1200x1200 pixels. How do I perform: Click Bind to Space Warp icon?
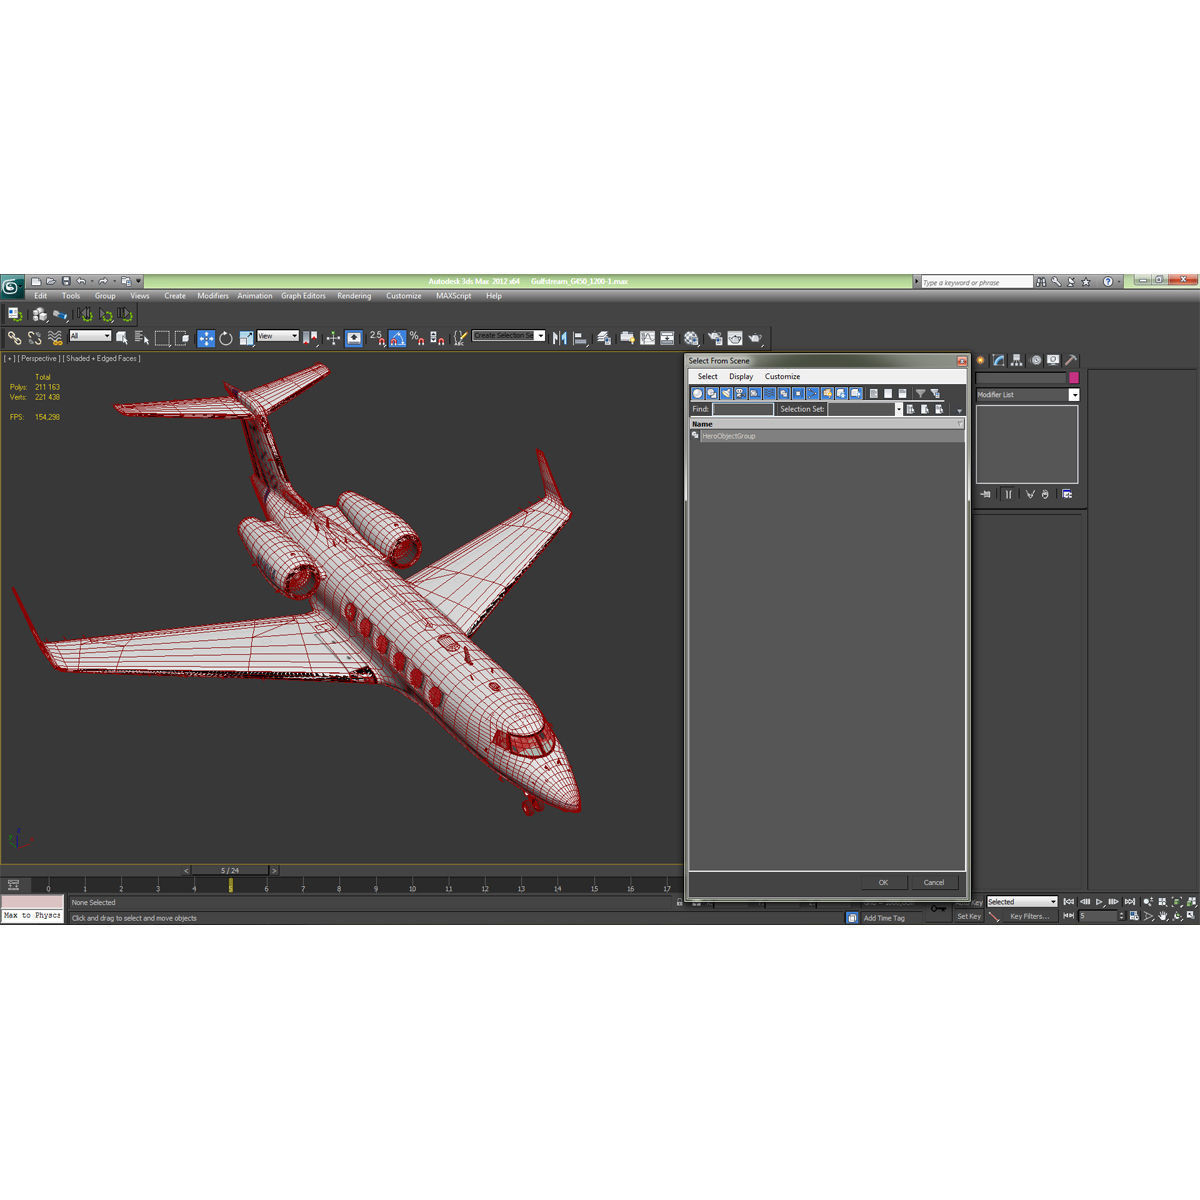coord(55,338)
